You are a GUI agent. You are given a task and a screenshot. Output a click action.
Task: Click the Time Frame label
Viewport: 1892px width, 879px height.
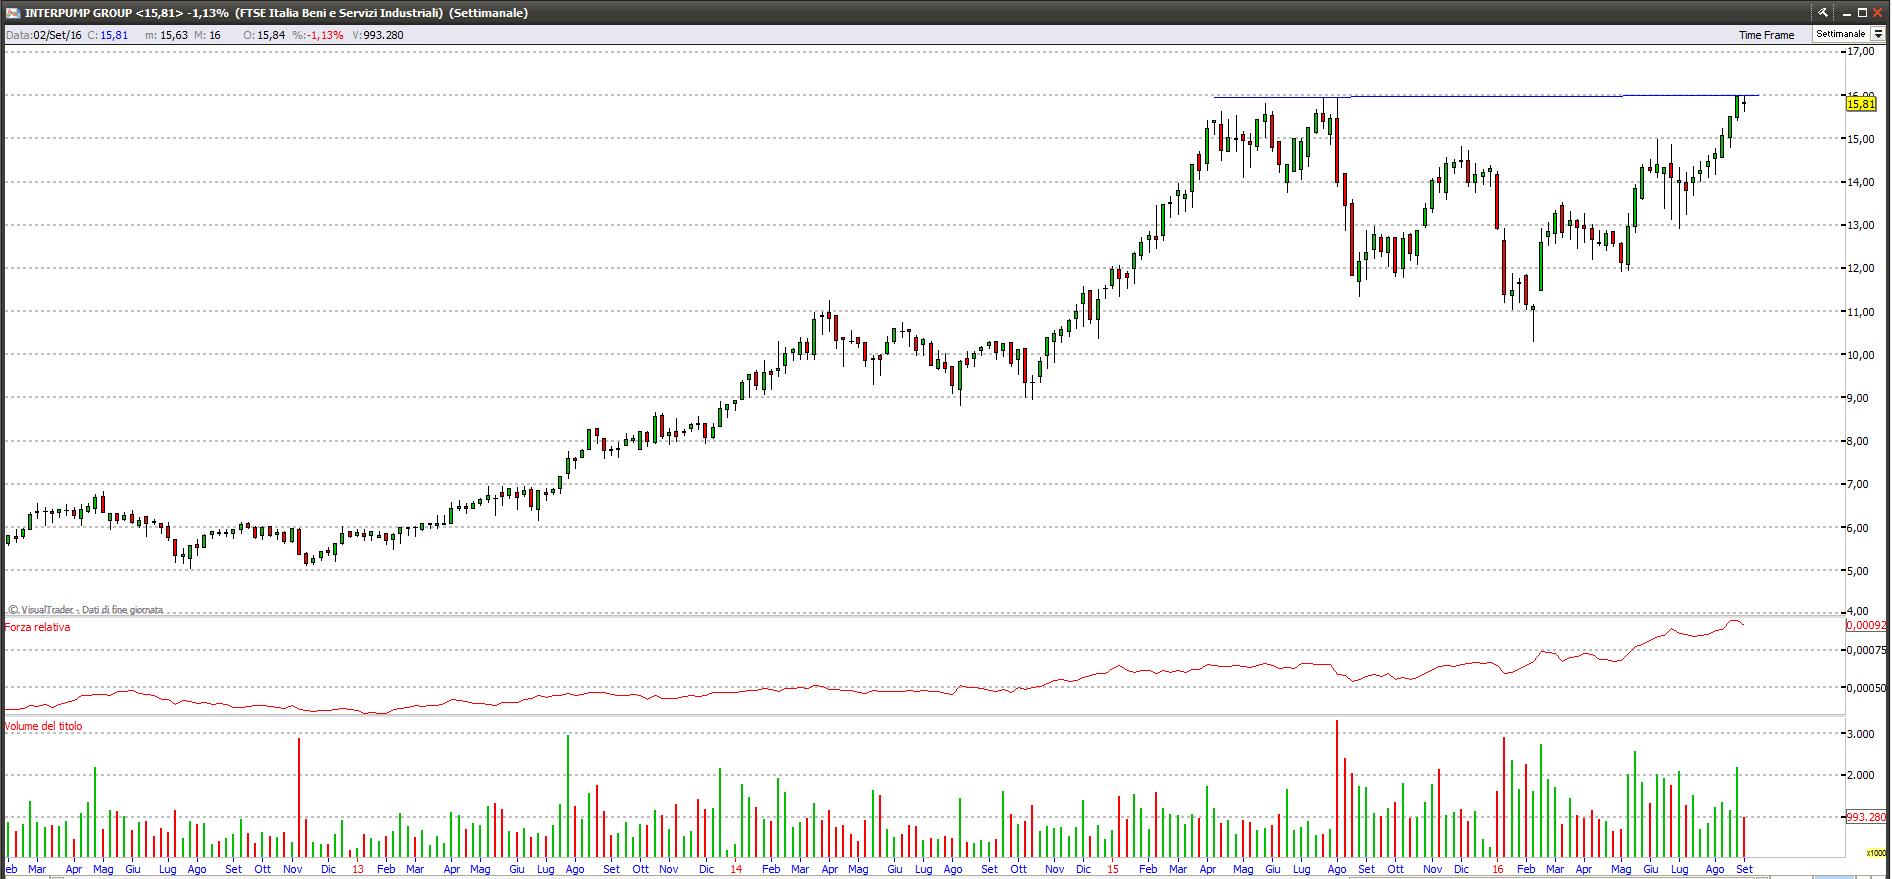point(1766,35)
